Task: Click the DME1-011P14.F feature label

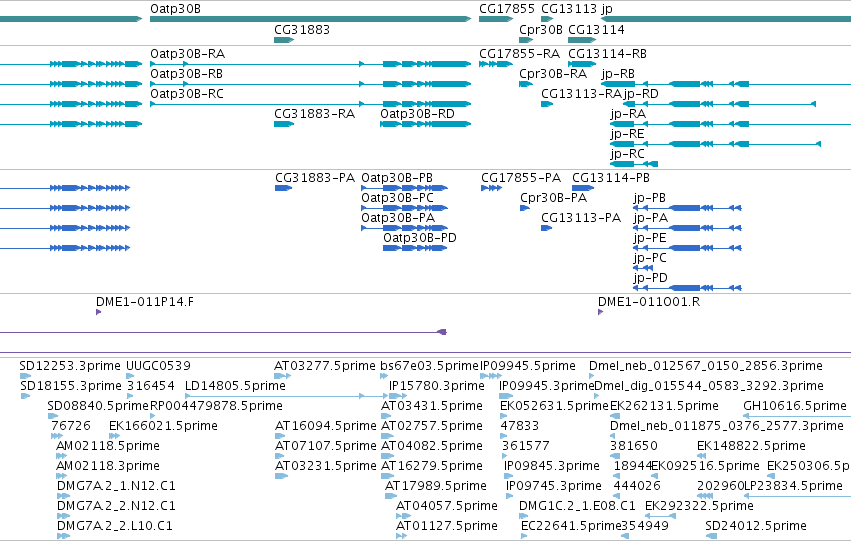Action: pyautogui.click(x=145, y=302)
